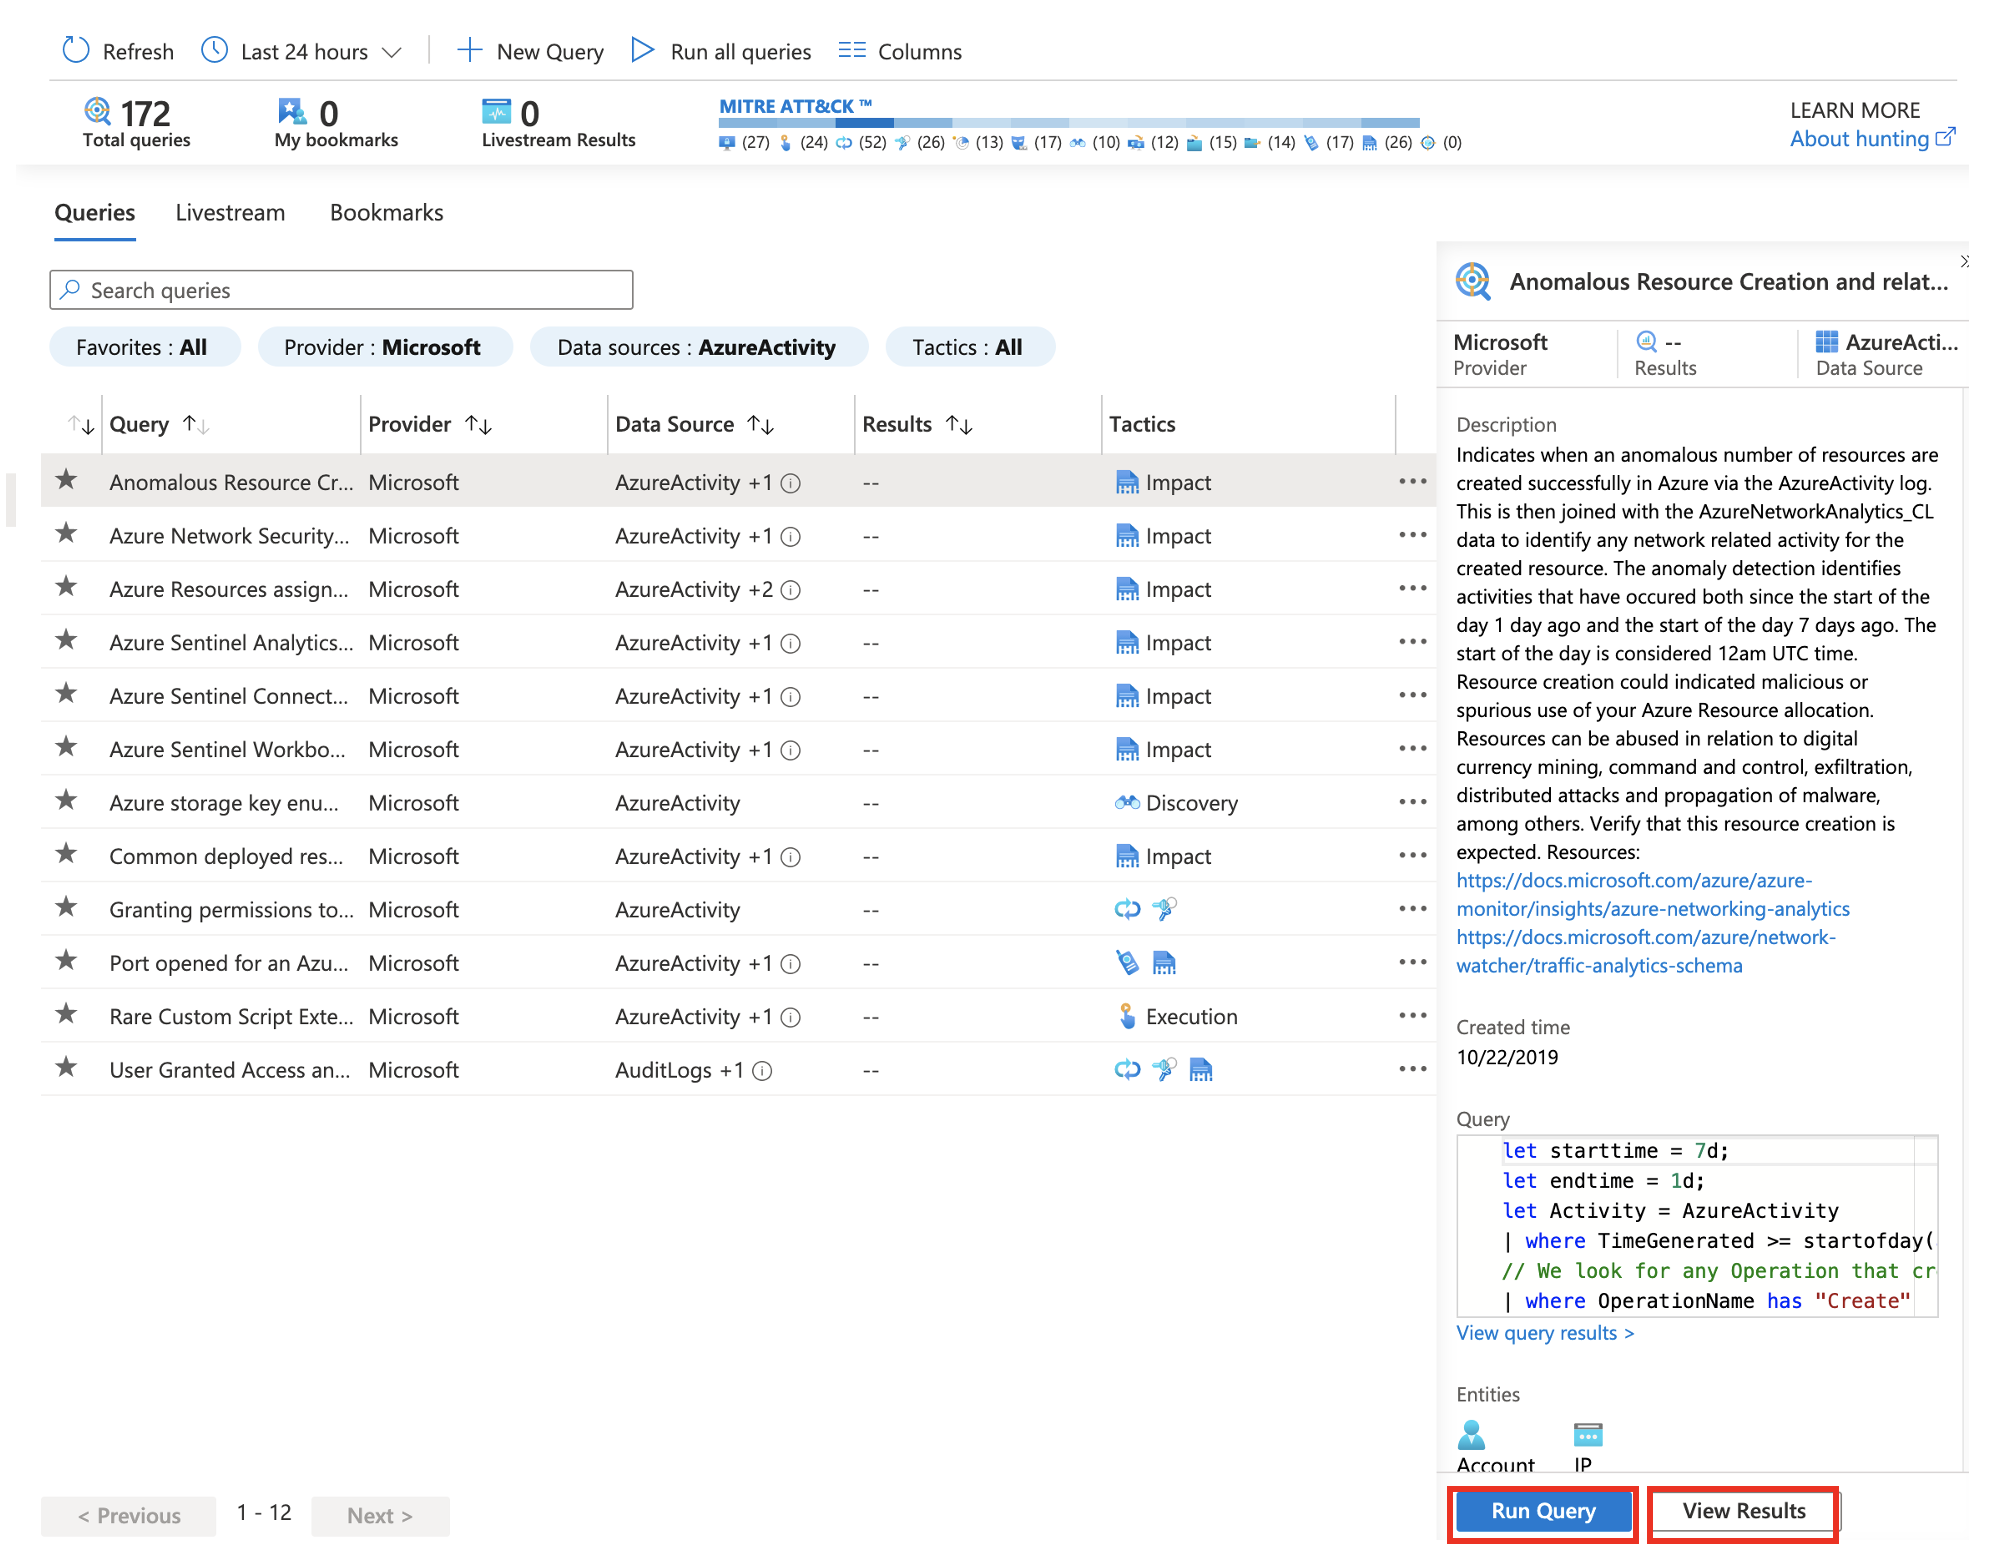The image size is (2000, 1562).
Task: Click the Run all queries play icon
Action: coord(642,50)
